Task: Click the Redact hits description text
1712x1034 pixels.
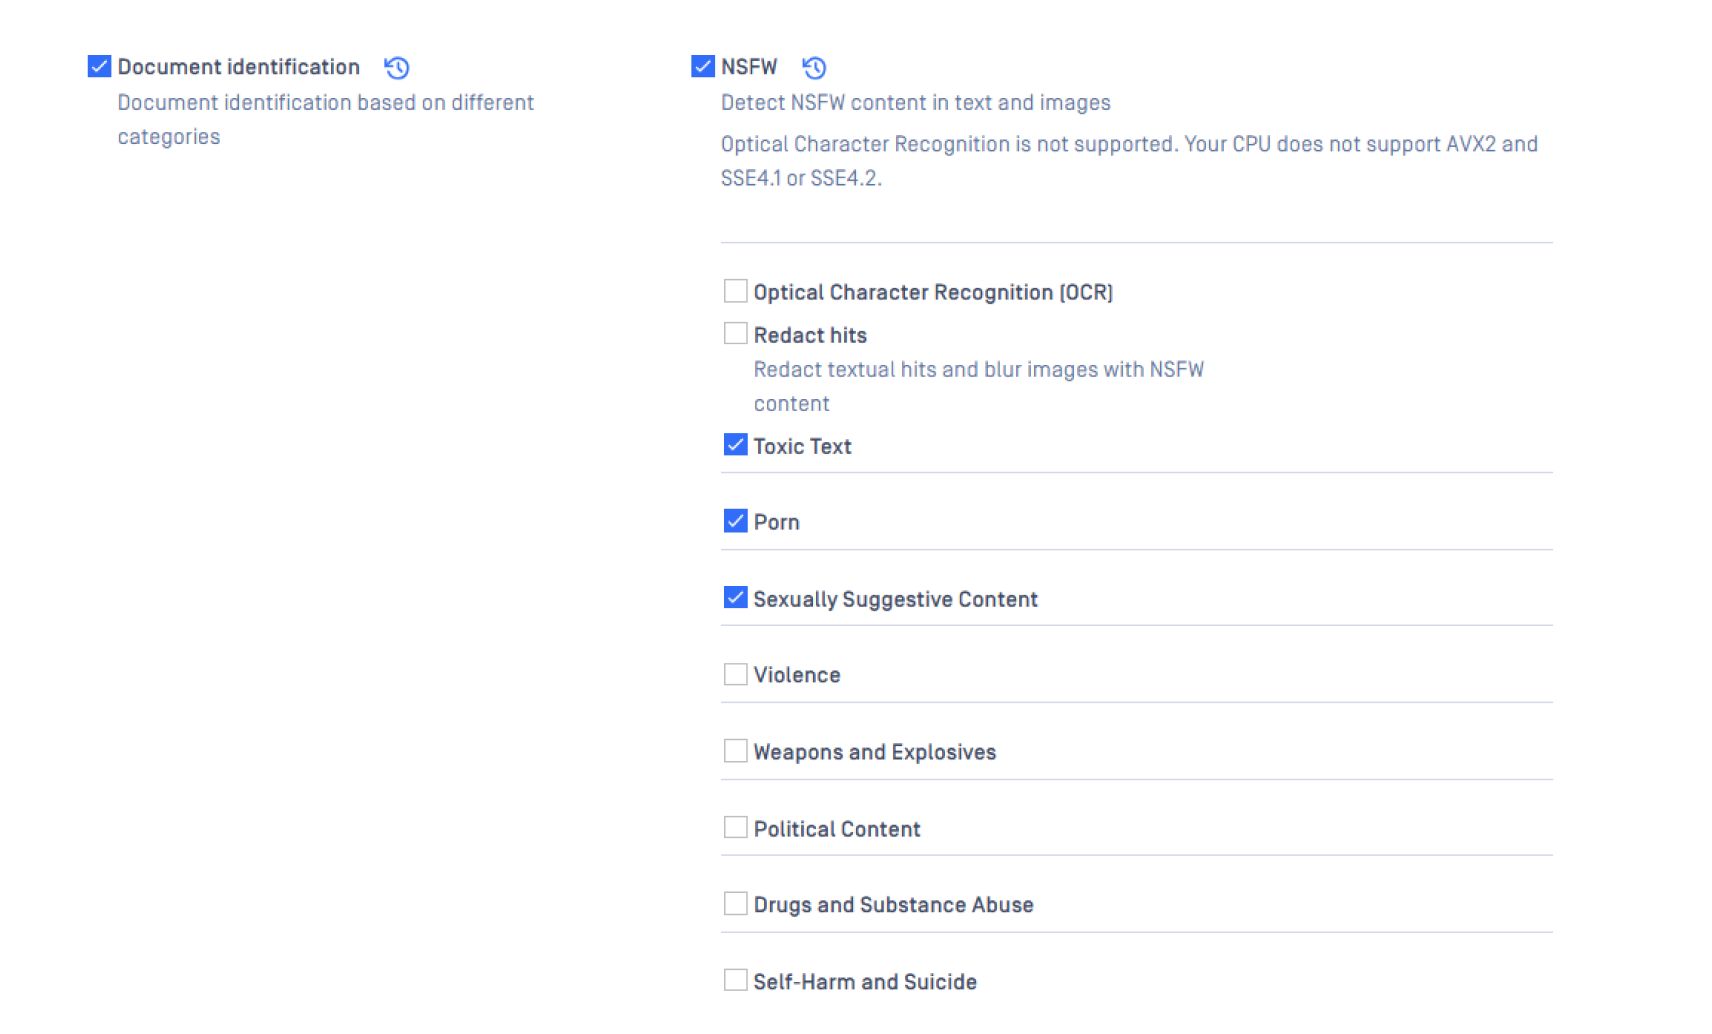Action: pyautogui.click(x=978, y=369)
